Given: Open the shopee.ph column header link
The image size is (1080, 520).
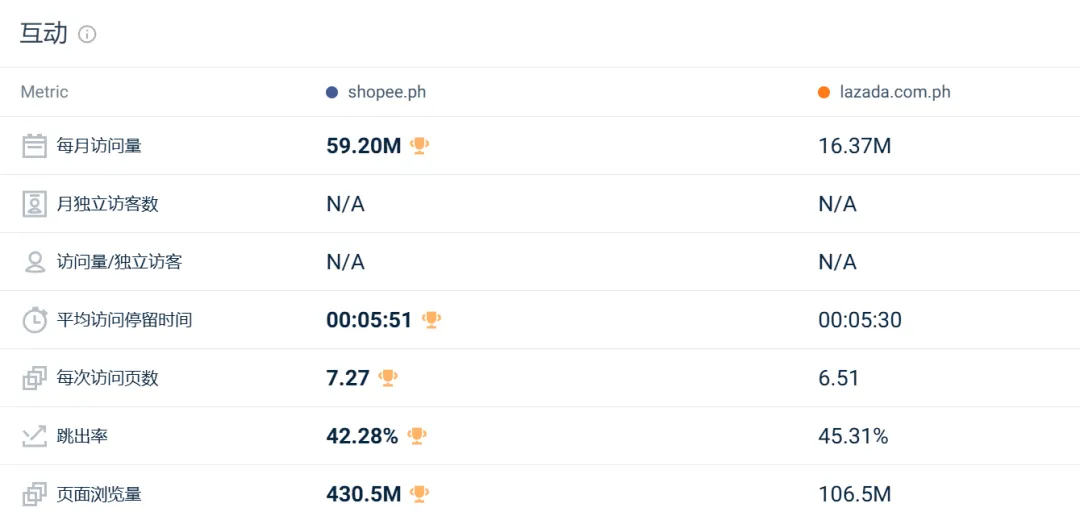Looking at the screenshot, I should point(386,92).
